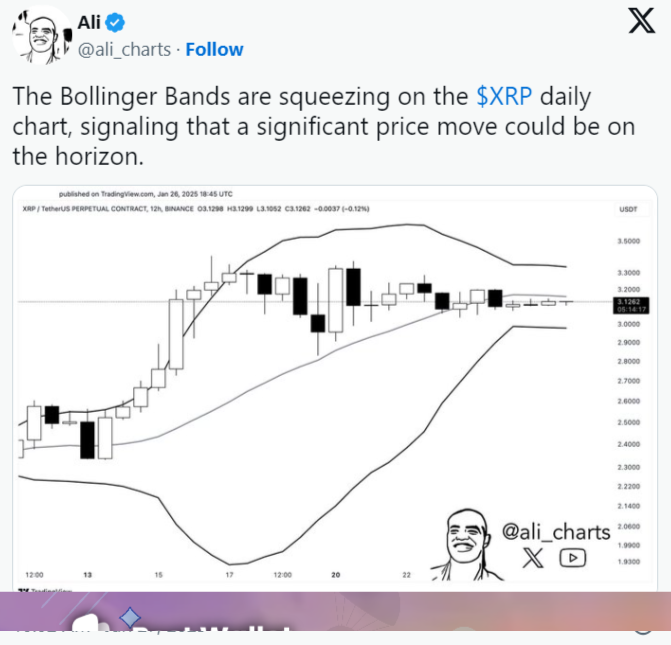Click the @ali_charts watermark text on chart

point(556,532)
